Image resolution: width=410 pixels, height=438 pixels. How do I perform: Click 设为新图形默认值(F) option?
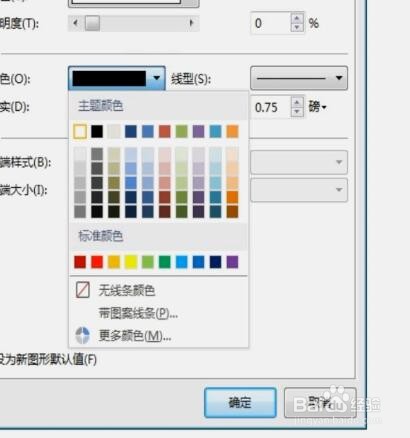(48, 360)
